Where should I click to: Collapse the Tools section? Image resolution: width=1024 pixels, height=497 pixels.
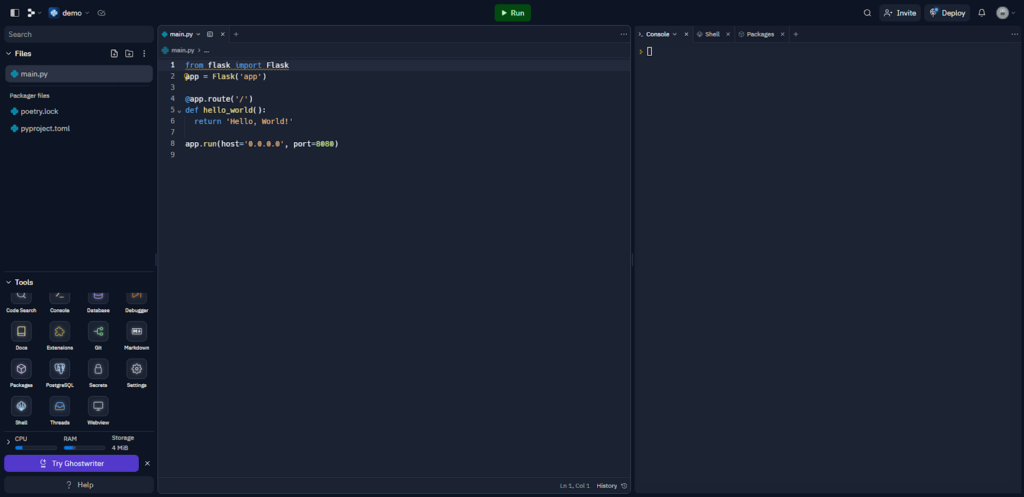point(9,282)
